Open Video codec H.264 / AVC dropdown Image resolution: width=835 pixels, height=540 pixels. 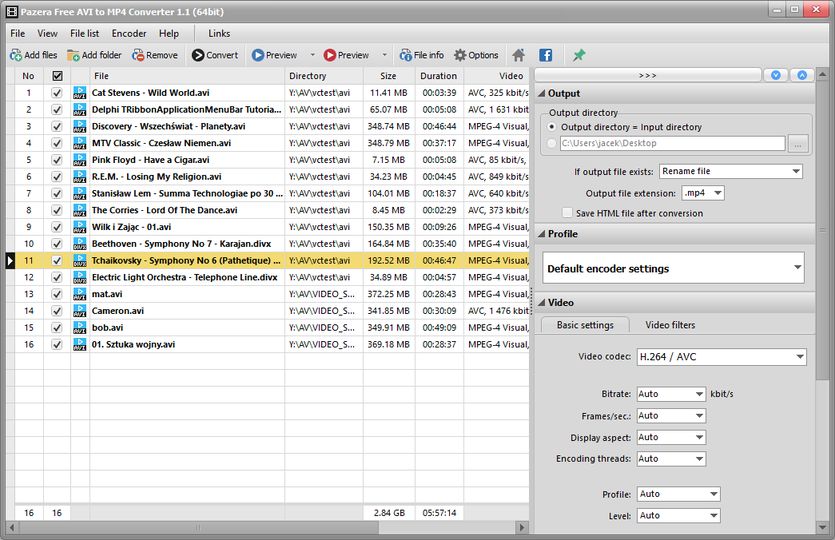722,357
